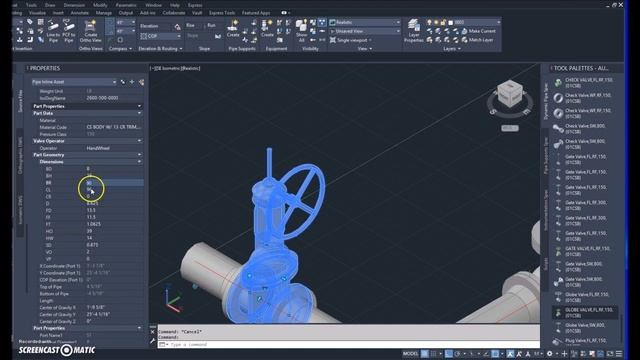This screenshot has width=640, height=360.
Task: Click the Line to Pipe tool
Action: coord(53,31)
